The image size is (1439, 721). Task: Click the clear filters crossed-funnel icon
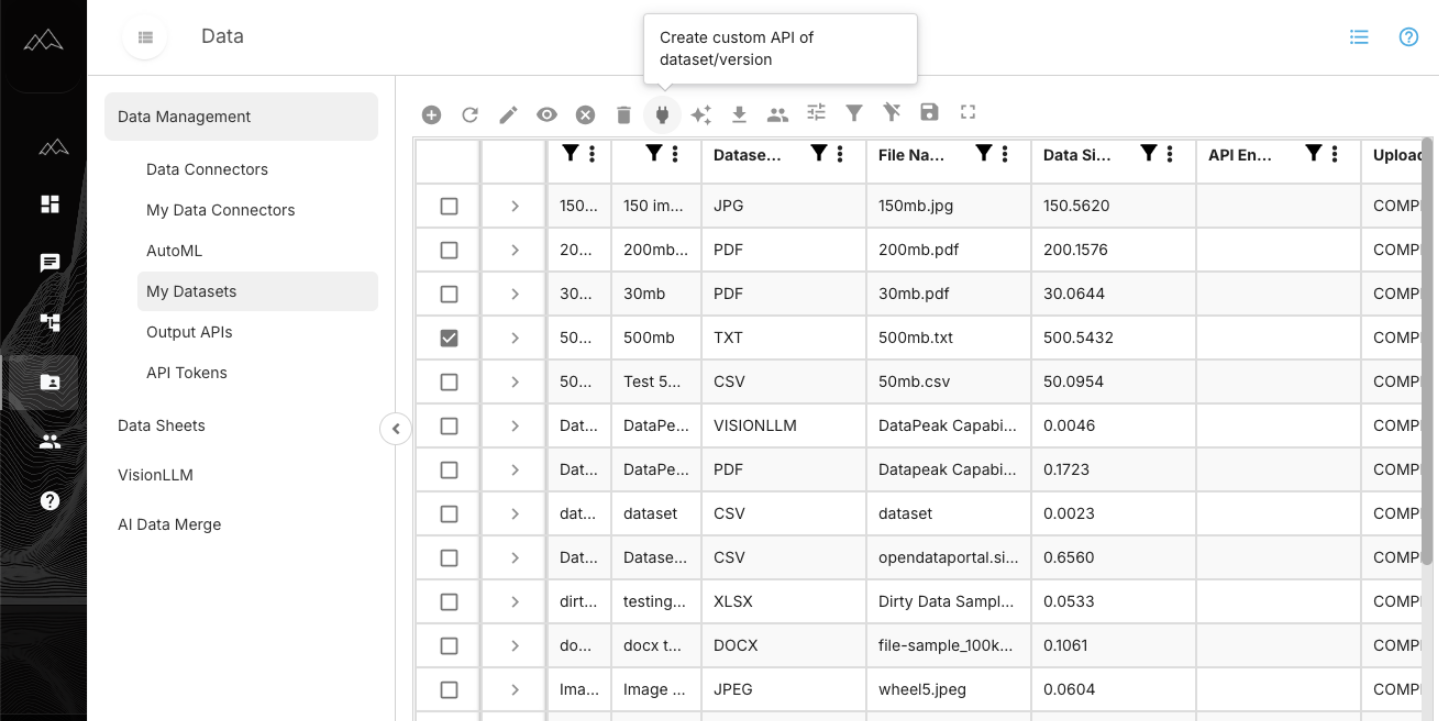click(890, 114)
